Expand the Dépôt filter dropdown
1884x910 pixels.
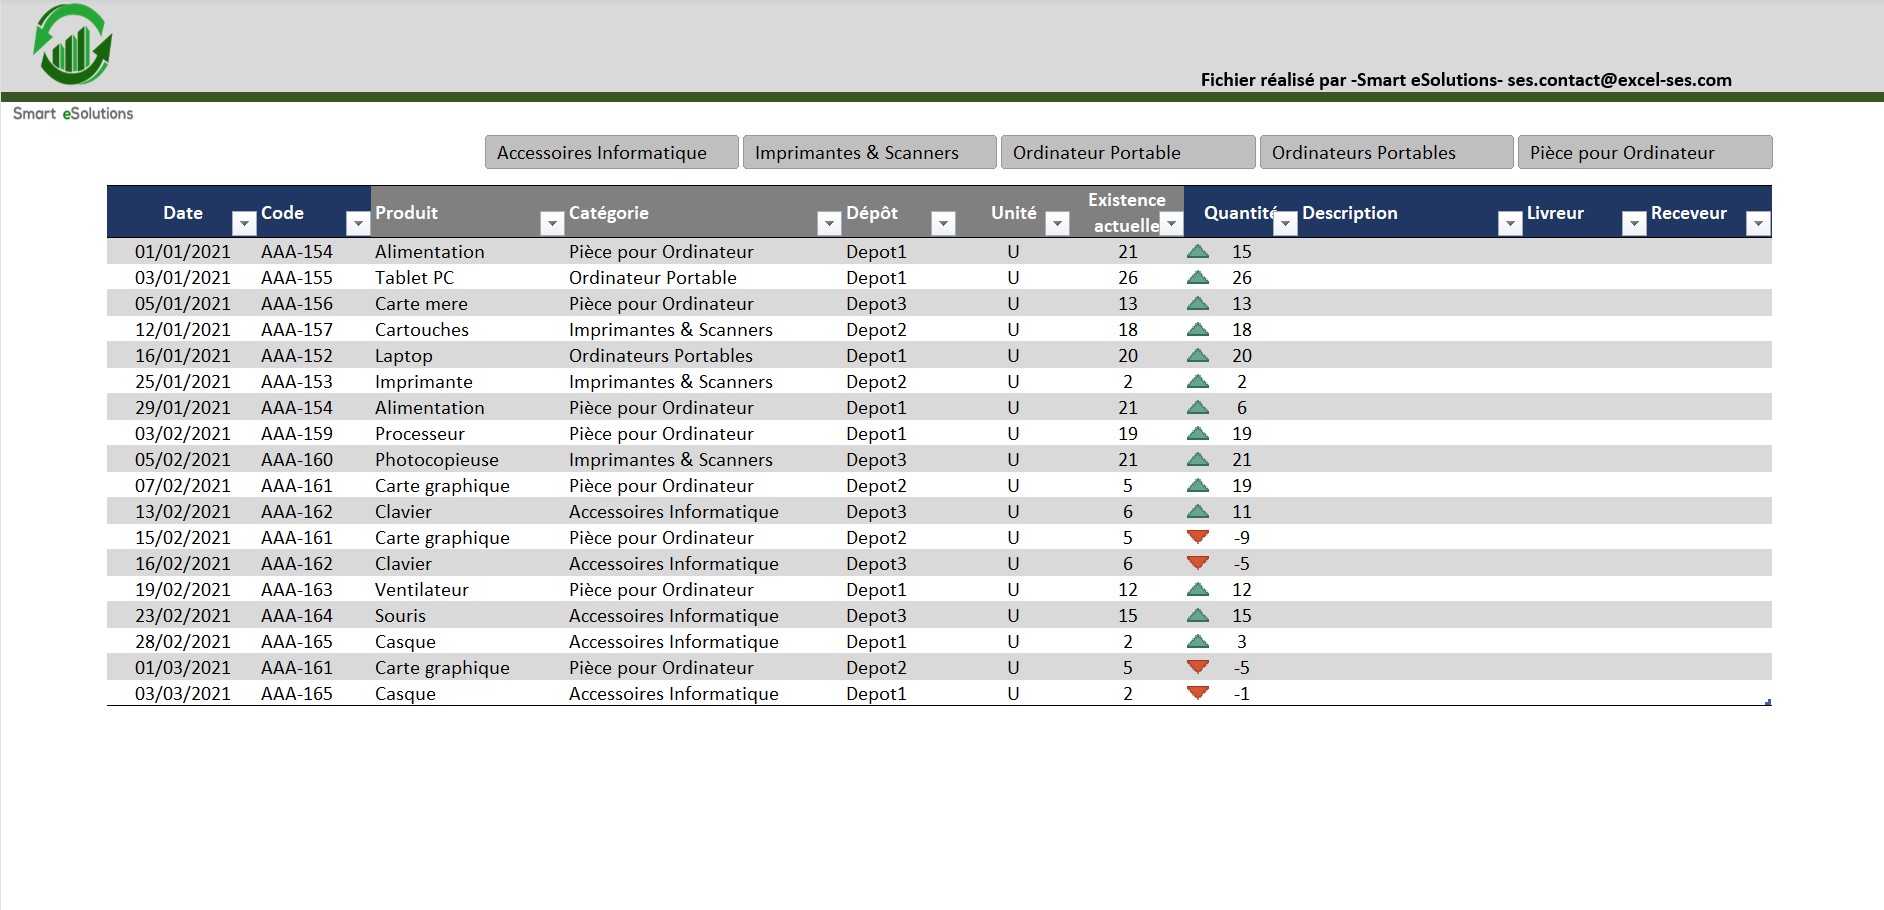click(942, 224)
